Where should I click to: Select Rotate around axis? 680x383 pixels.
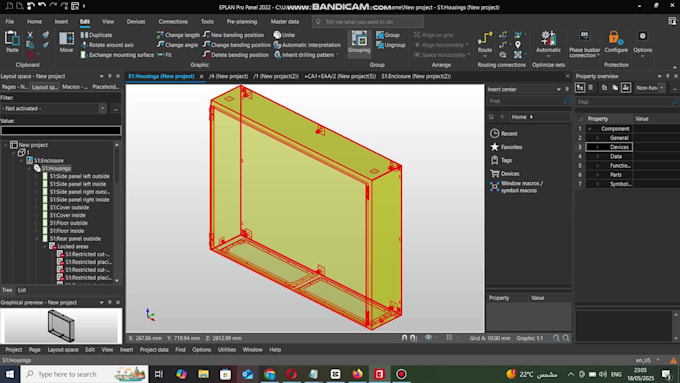[x=107, y=45]
